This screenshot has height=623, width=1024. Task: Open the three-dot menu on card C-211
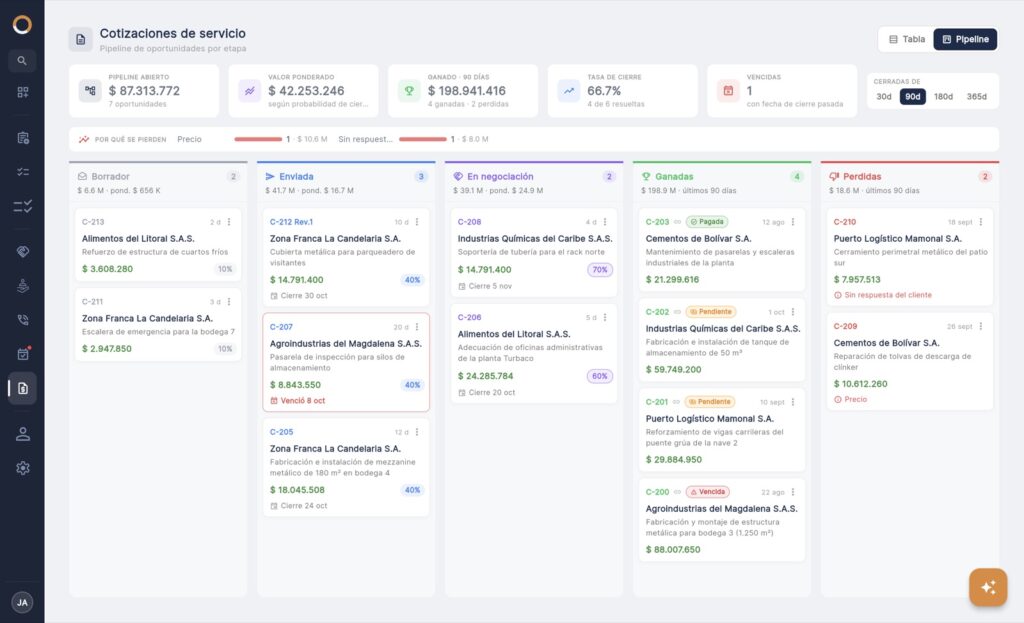point(229,302)
